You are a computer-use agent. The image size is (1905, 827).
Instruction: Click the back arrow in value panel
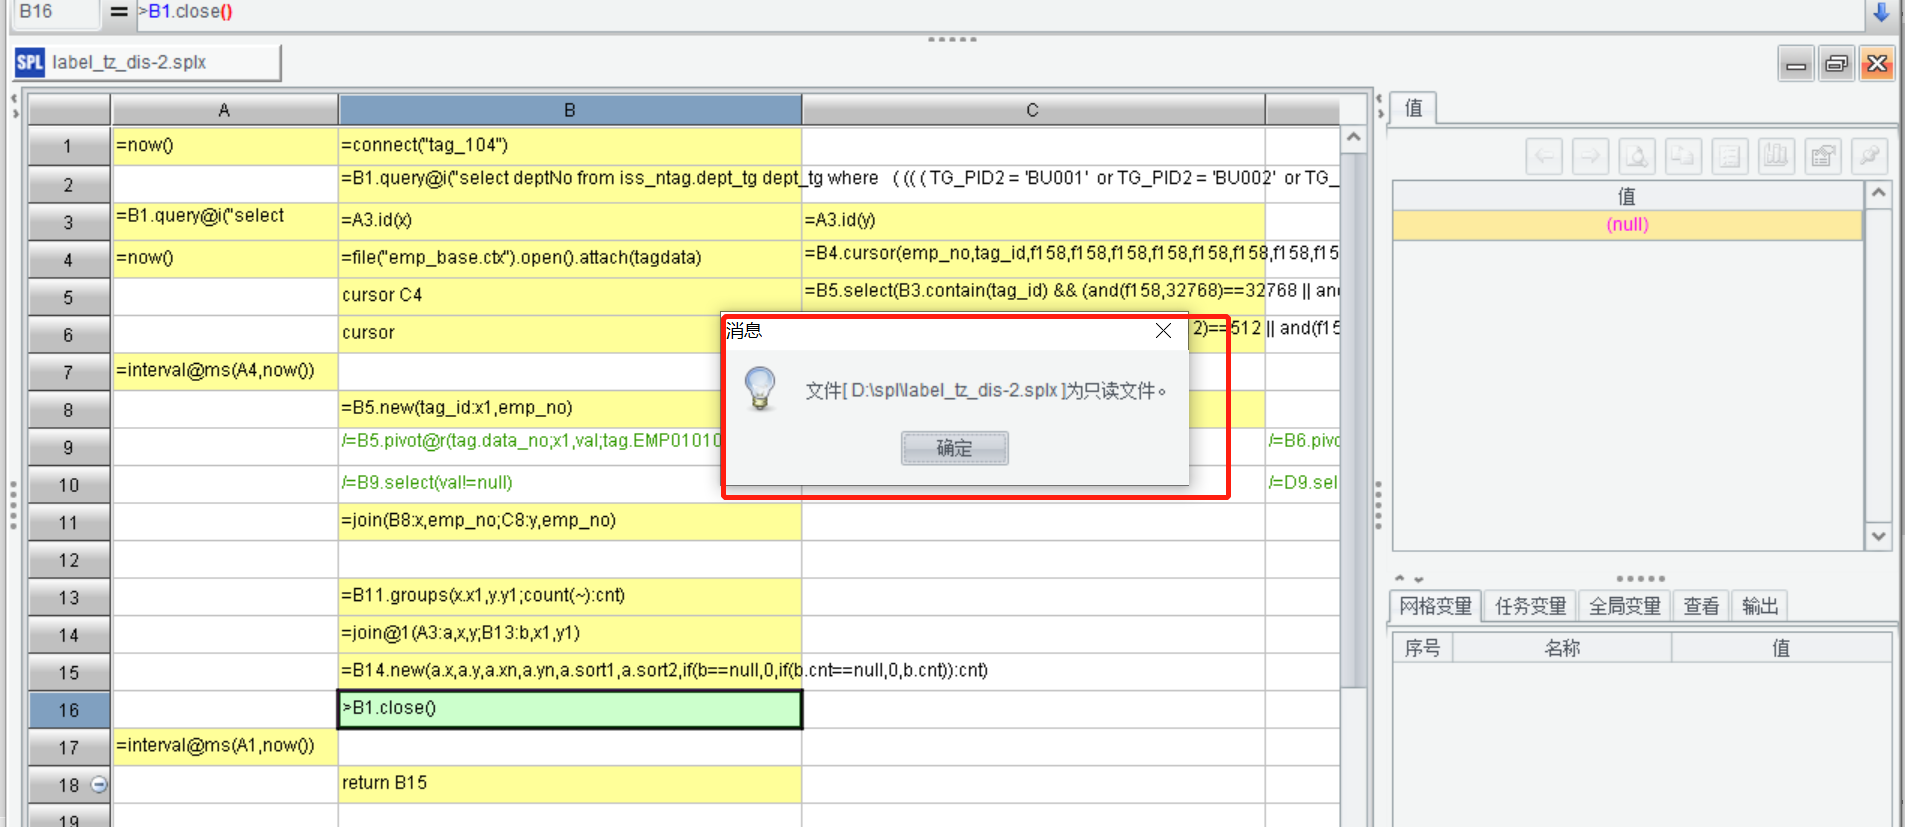point(1544,156)
